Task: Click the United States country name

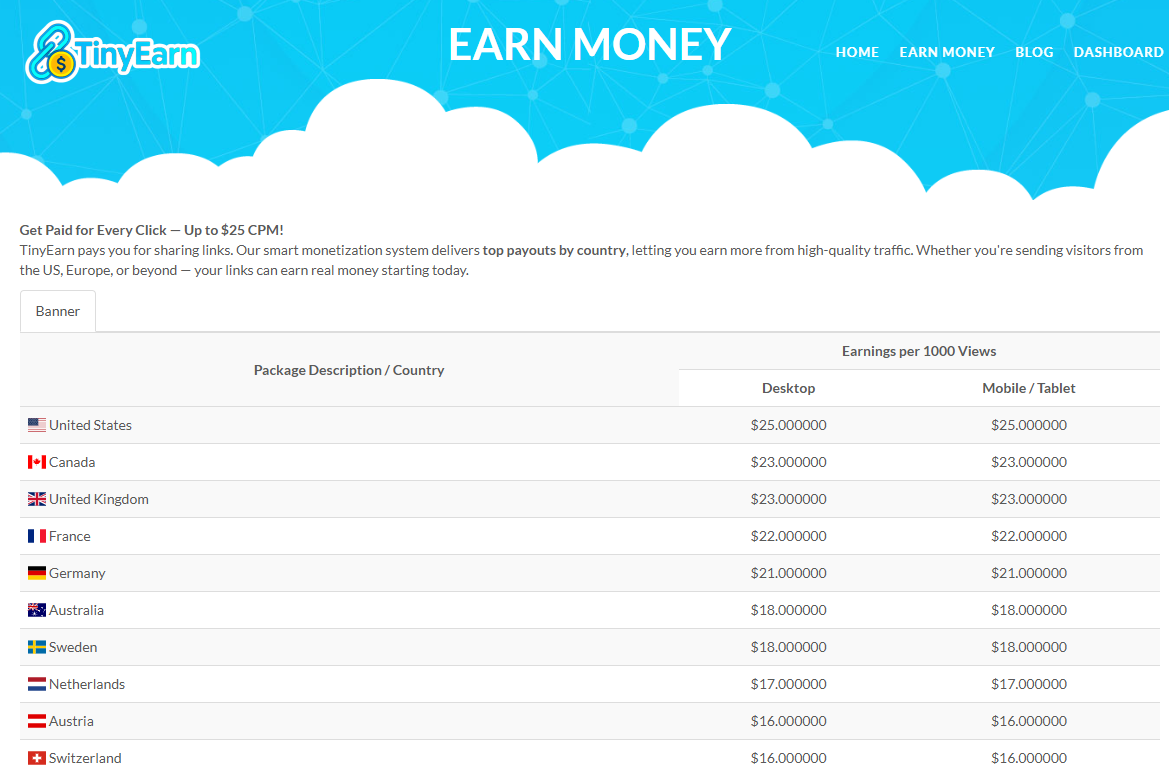Action: coord(90,425)
